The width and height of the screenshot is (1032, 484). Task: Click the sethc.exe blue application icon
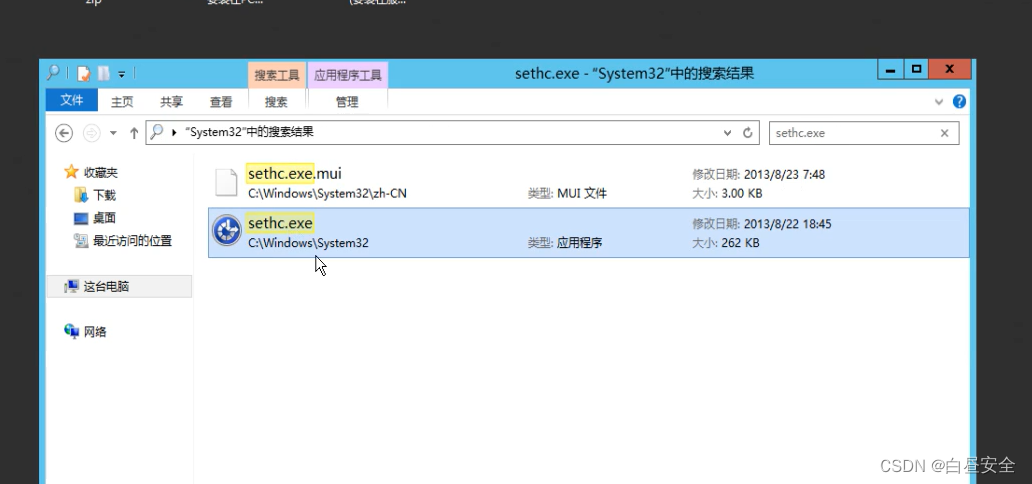(226, 231)
